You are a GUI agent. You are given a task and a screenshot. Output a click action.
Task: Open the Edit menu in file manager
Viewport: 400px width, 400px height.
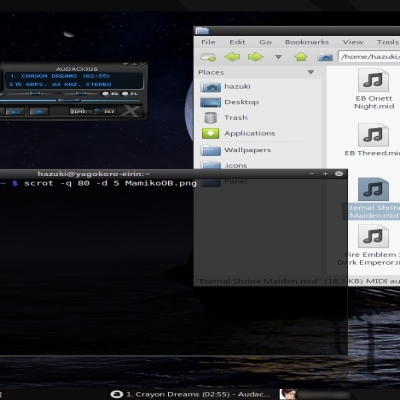(237, 42)
